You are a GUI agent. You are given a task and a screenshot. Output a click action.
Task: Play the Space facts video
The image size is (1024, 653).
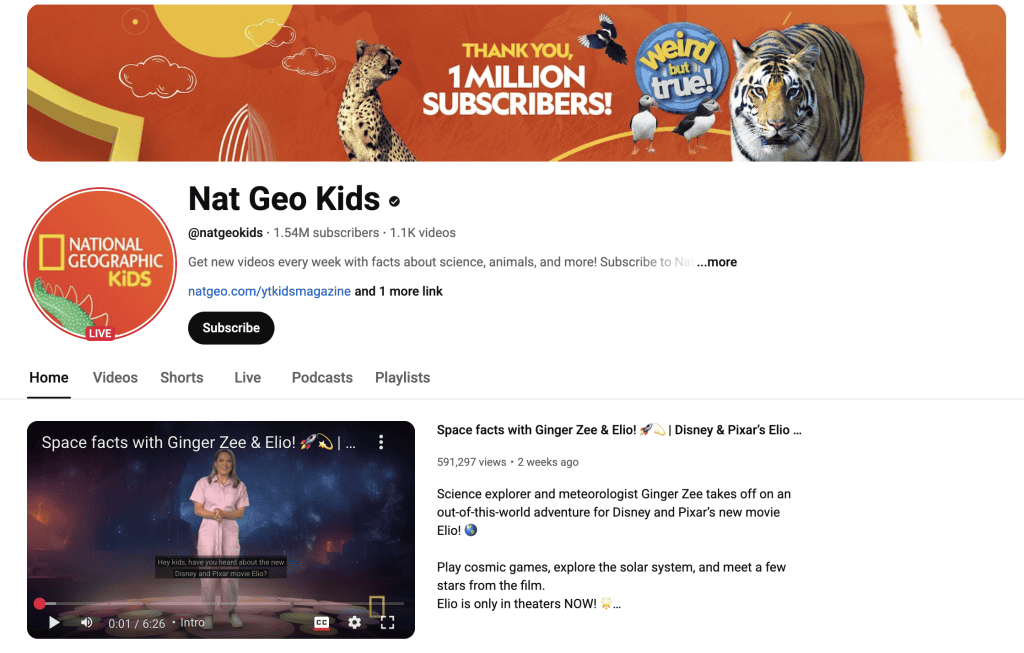point(54,622)
